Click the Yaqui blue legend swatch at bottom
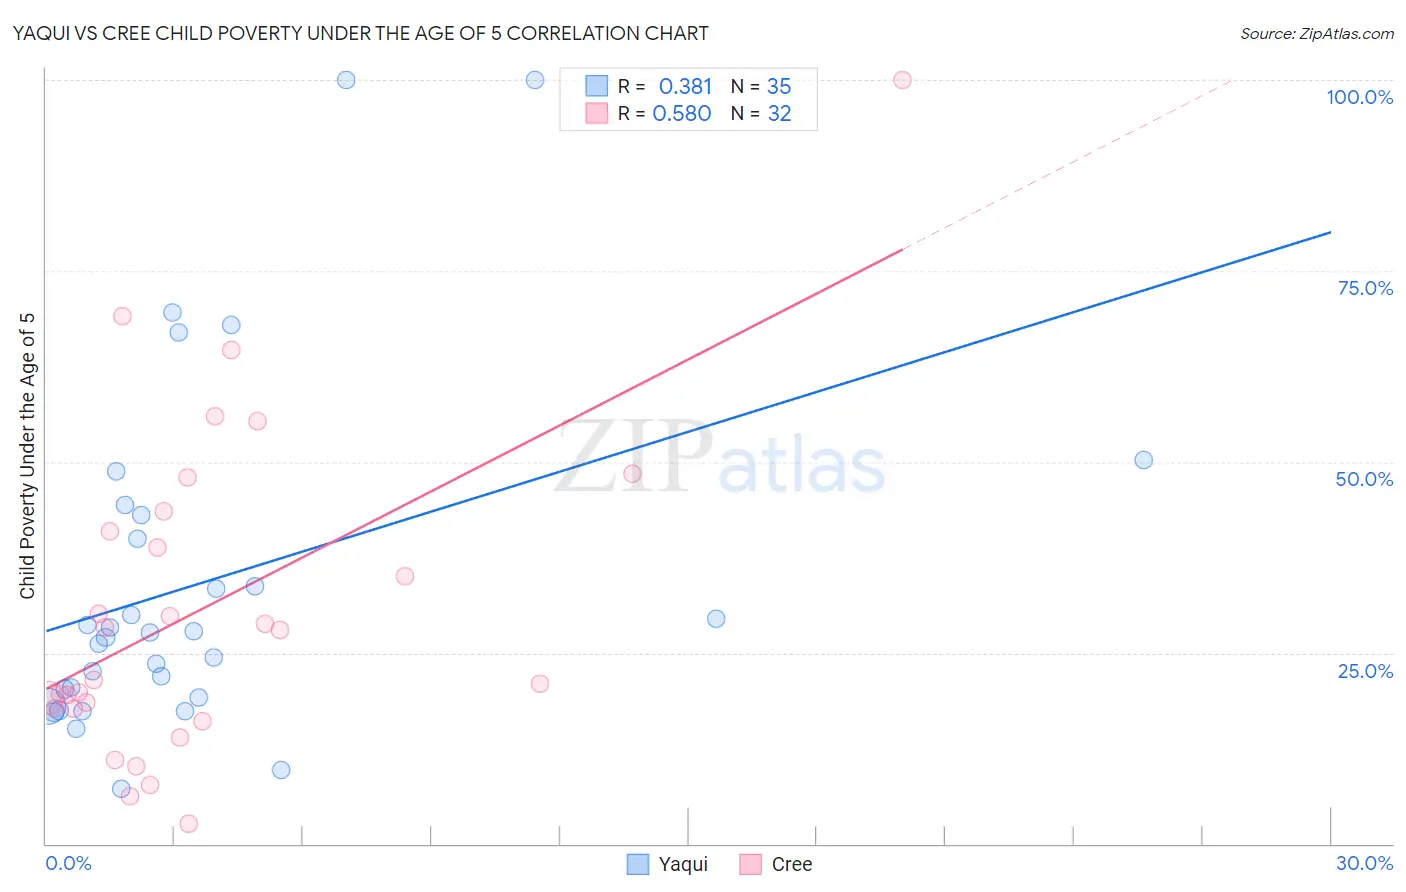The height and width of the screenshot is (892, 1406). [638, 864]
